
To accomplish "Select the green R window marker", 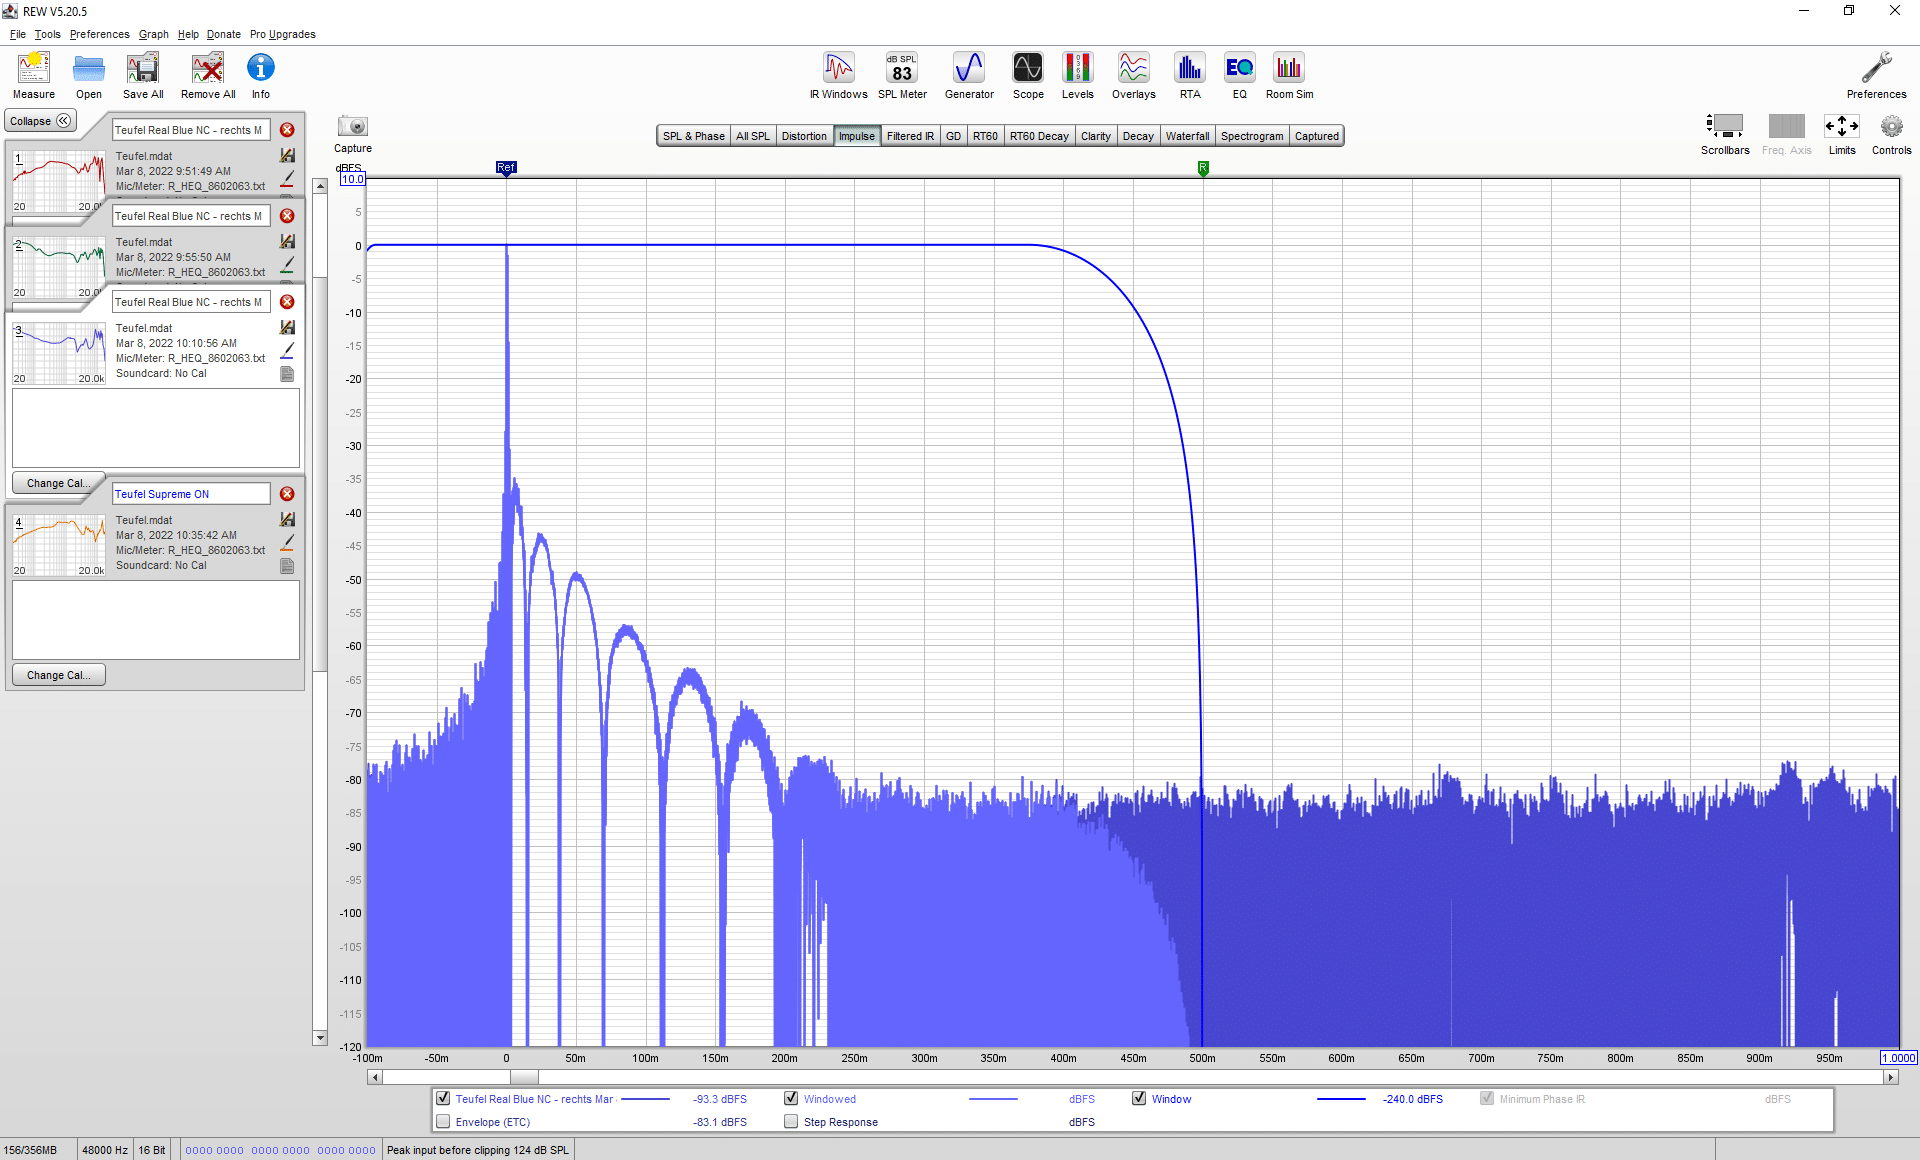I will pos(1203,168).
